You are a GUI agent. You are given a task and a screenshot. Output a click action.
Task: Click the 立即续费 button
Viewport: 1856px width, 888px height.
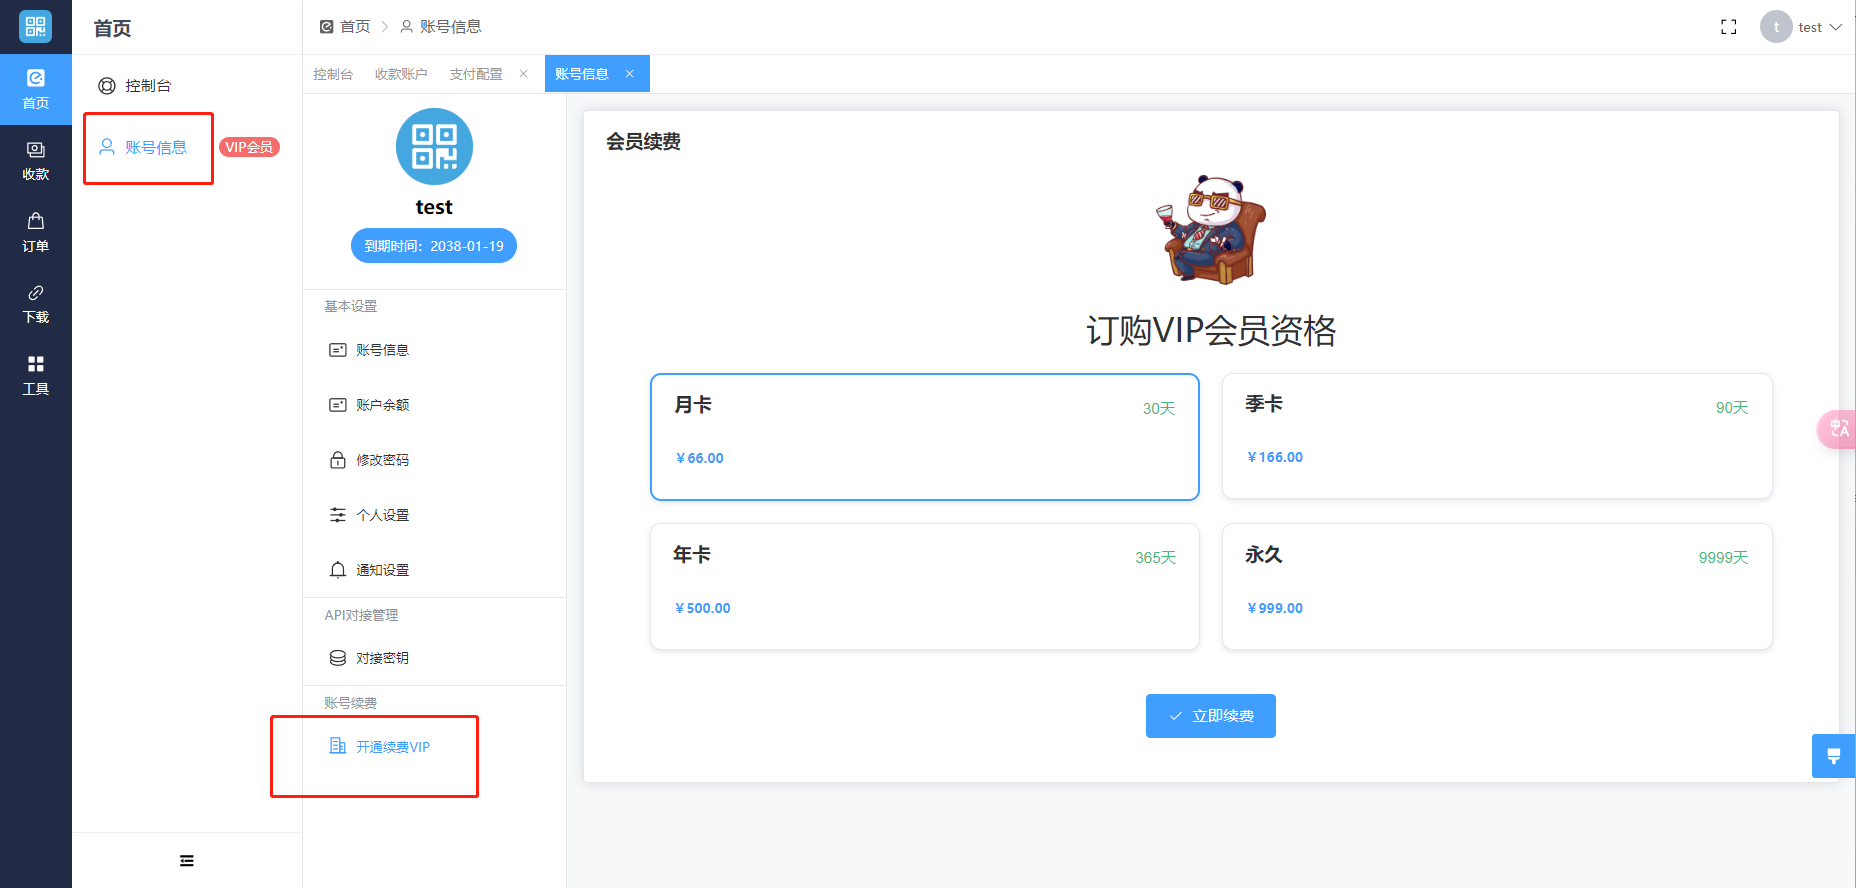click(1210, 716)
